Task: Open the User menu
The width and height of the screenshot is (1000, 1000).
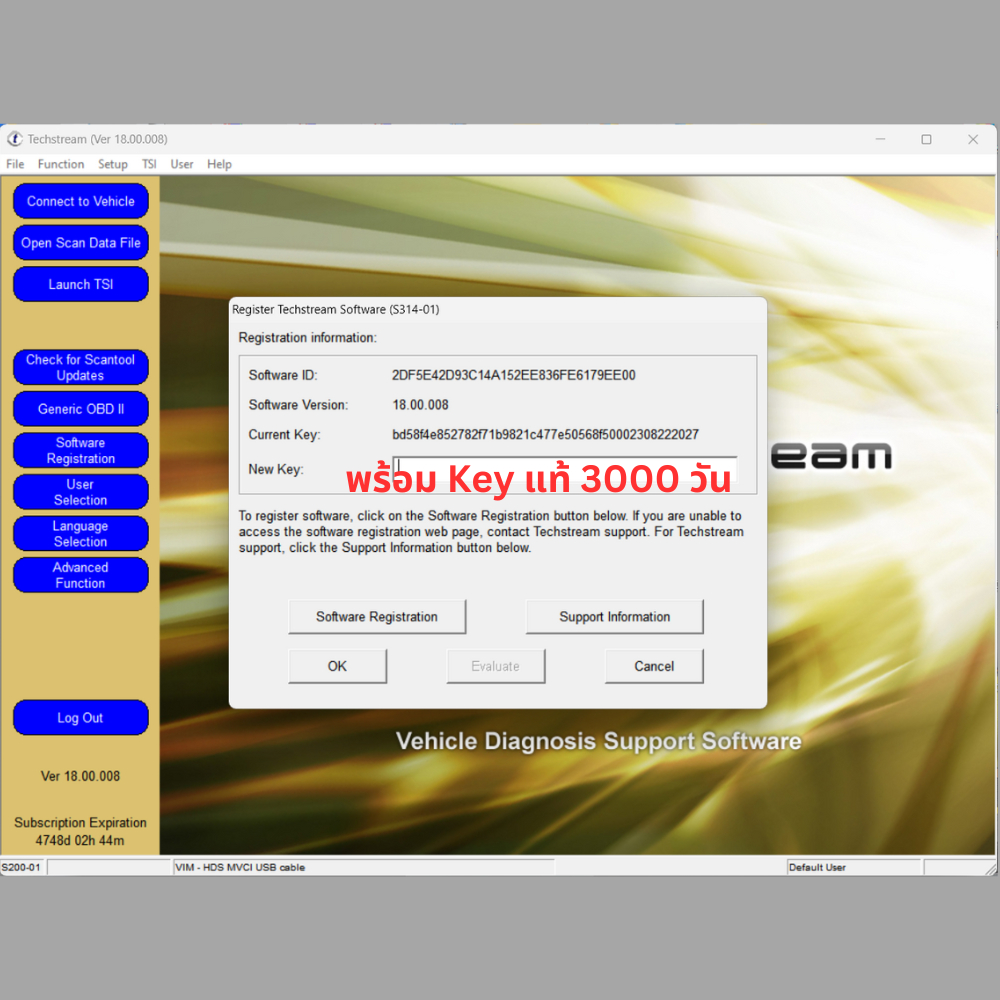Action: tap(182, 164)
